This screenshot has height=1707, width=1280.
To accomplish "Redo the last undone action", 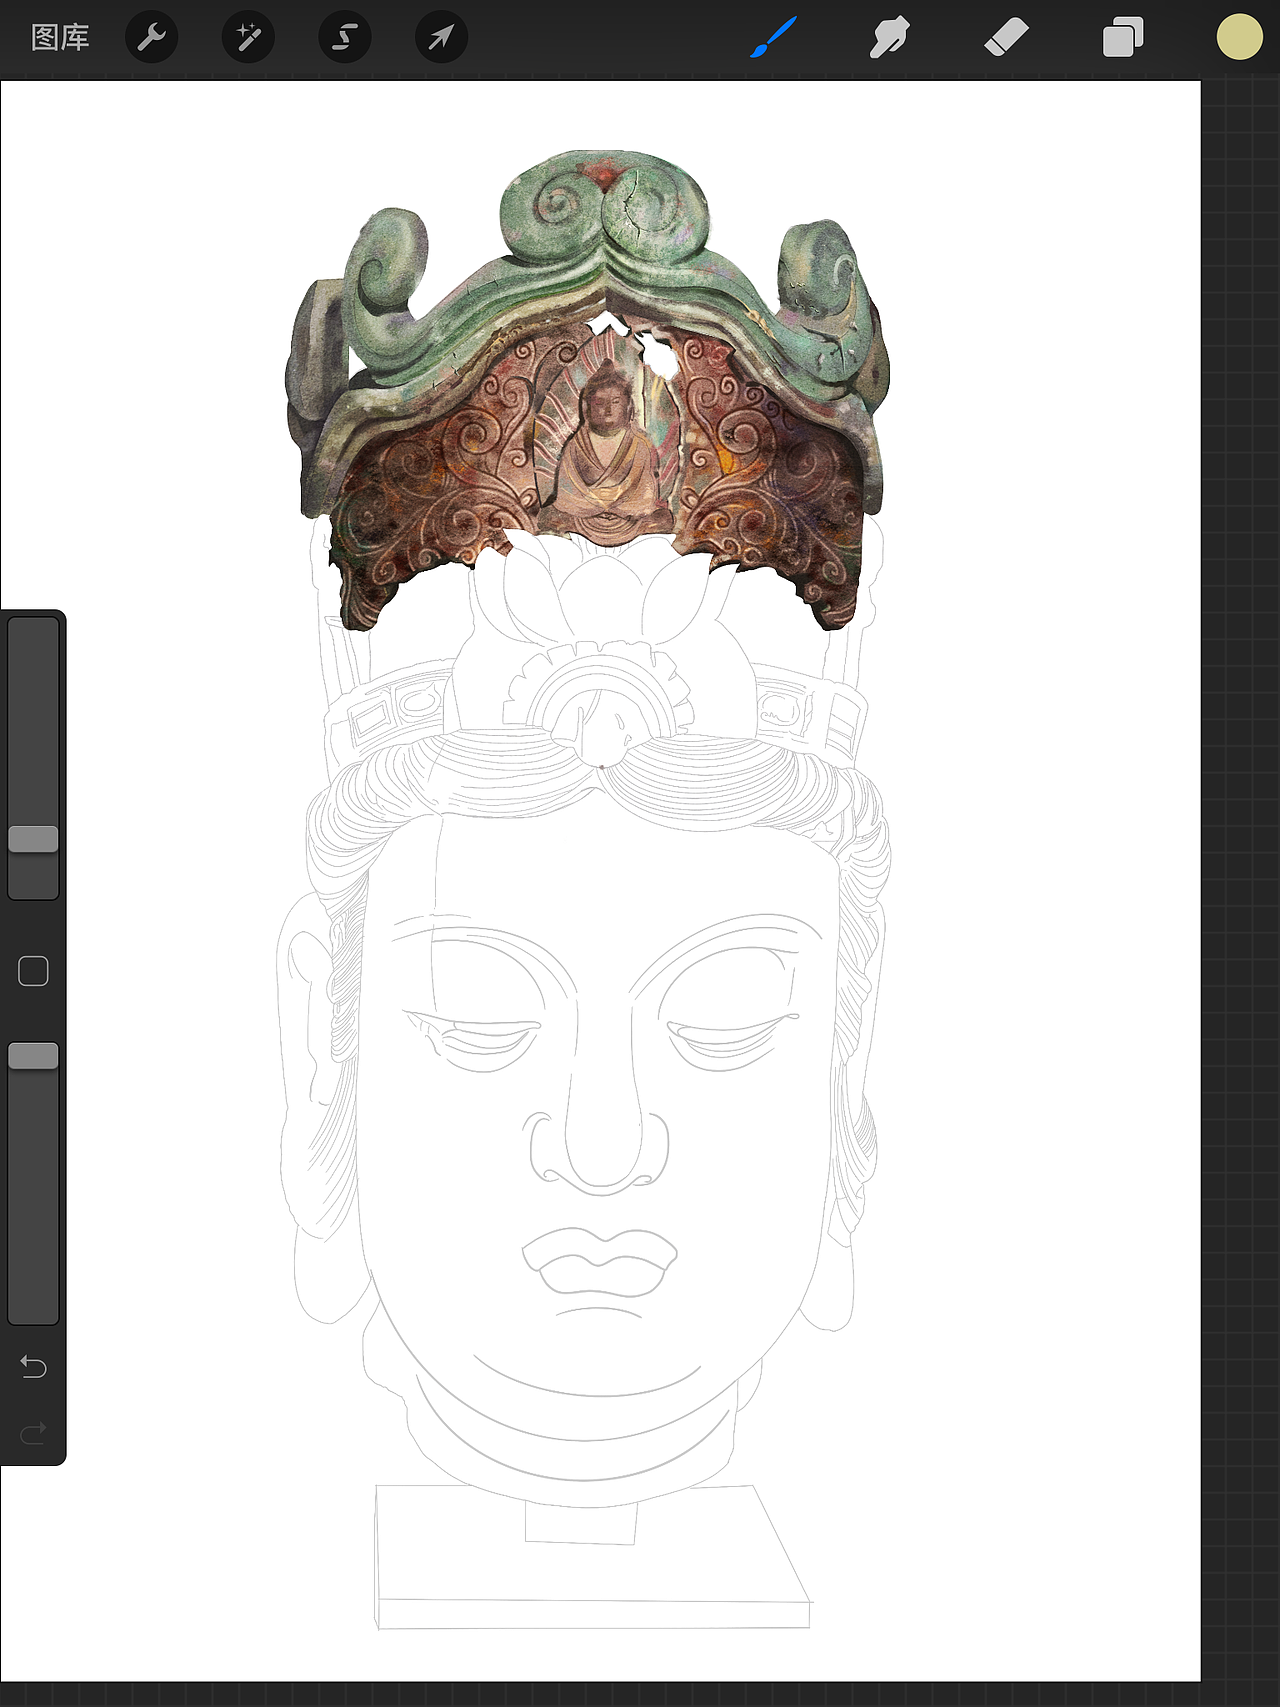I will (x=33, y=1433).
